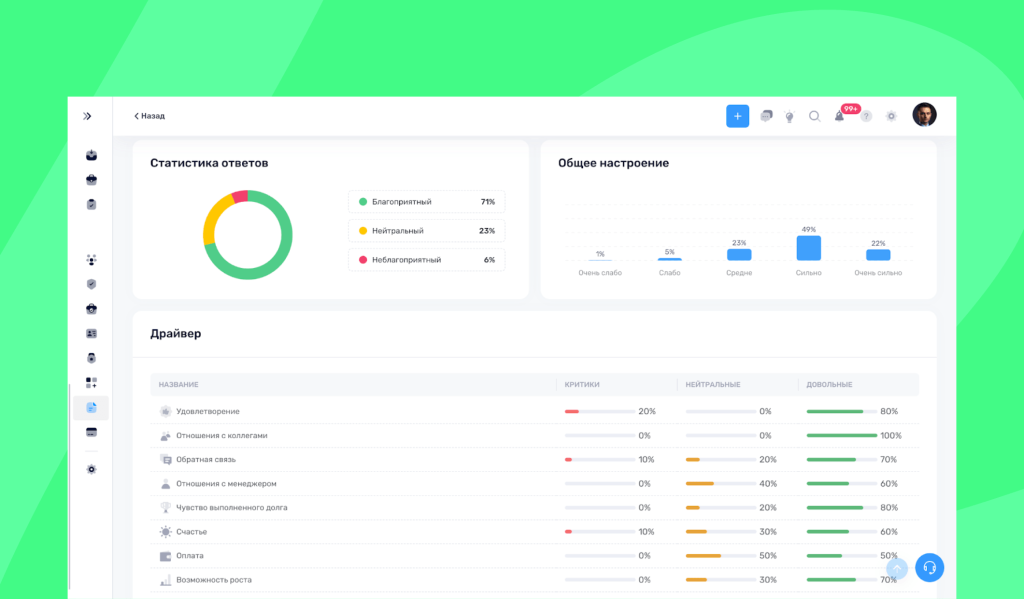The image size is (1024, 599).
Task: Open settings gear icon in top bar
Action: [x=891, y=116]
